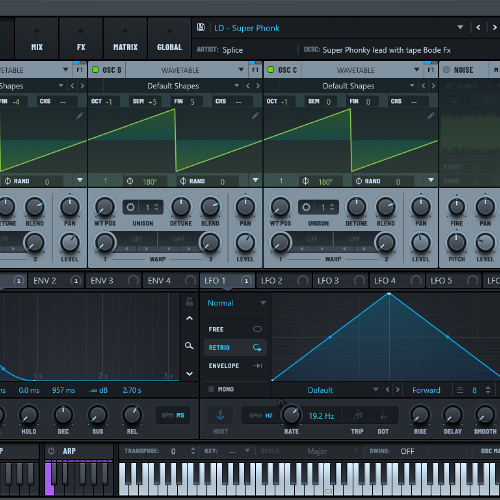Expand OSC B phase row arrow
Image resolution: width=500 pixels, height=500 pixels.
[255, 180]
